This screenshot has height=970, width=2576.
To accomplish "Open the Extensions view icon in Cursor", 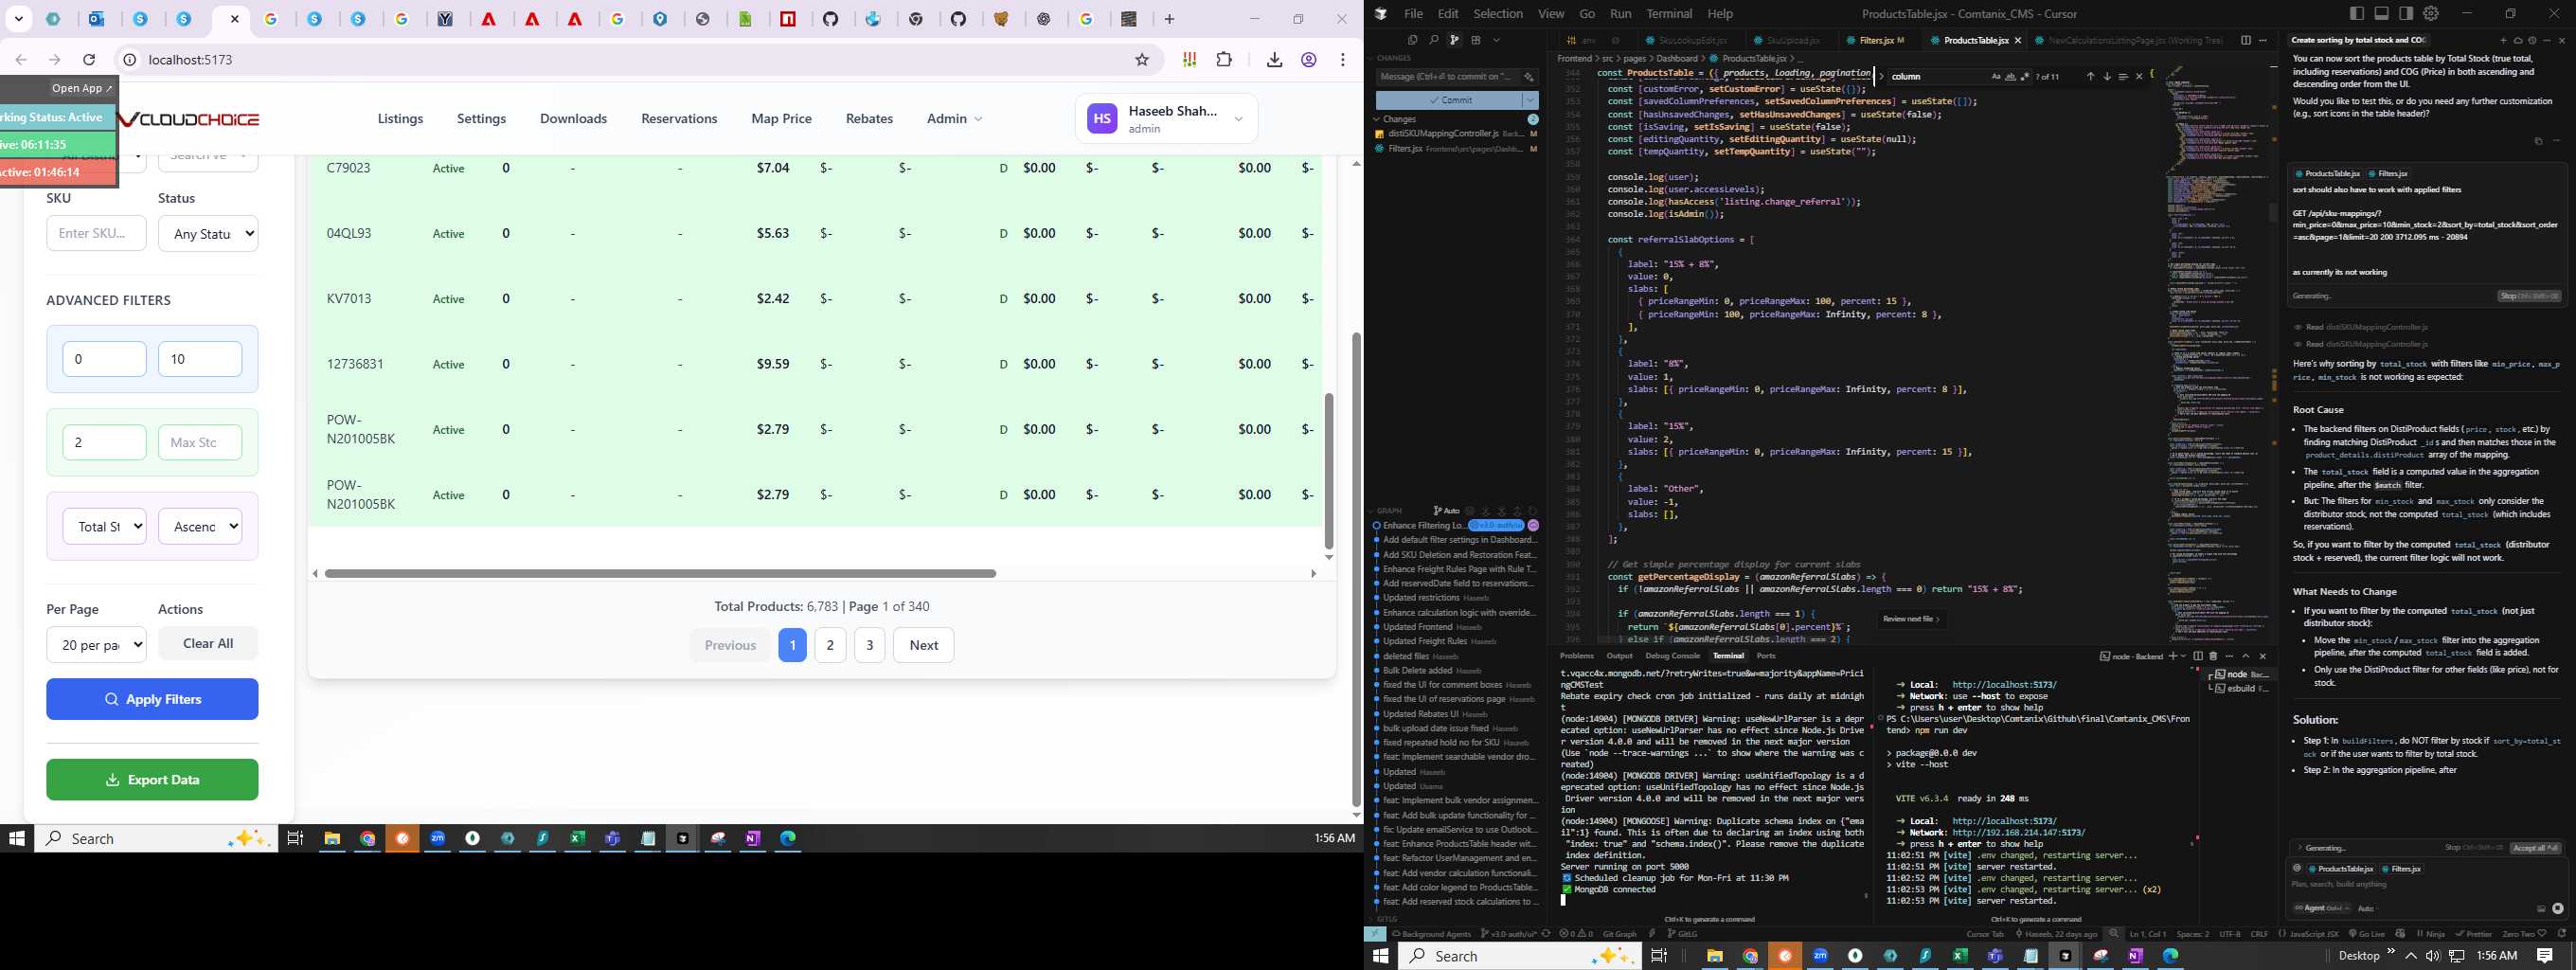I will pyautogui.click(x=1475, y=40).
